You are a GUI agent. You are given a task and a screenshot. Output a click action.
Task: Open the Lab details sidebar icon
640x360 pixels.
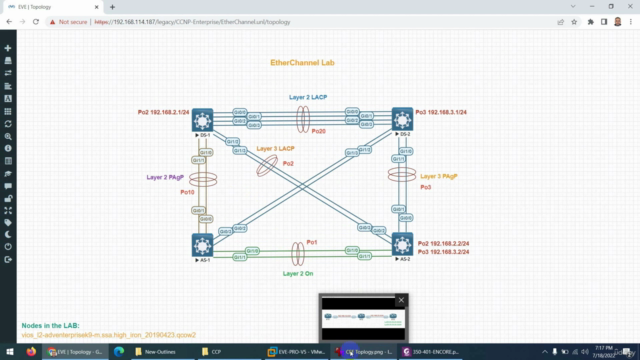tap(8, 161)
